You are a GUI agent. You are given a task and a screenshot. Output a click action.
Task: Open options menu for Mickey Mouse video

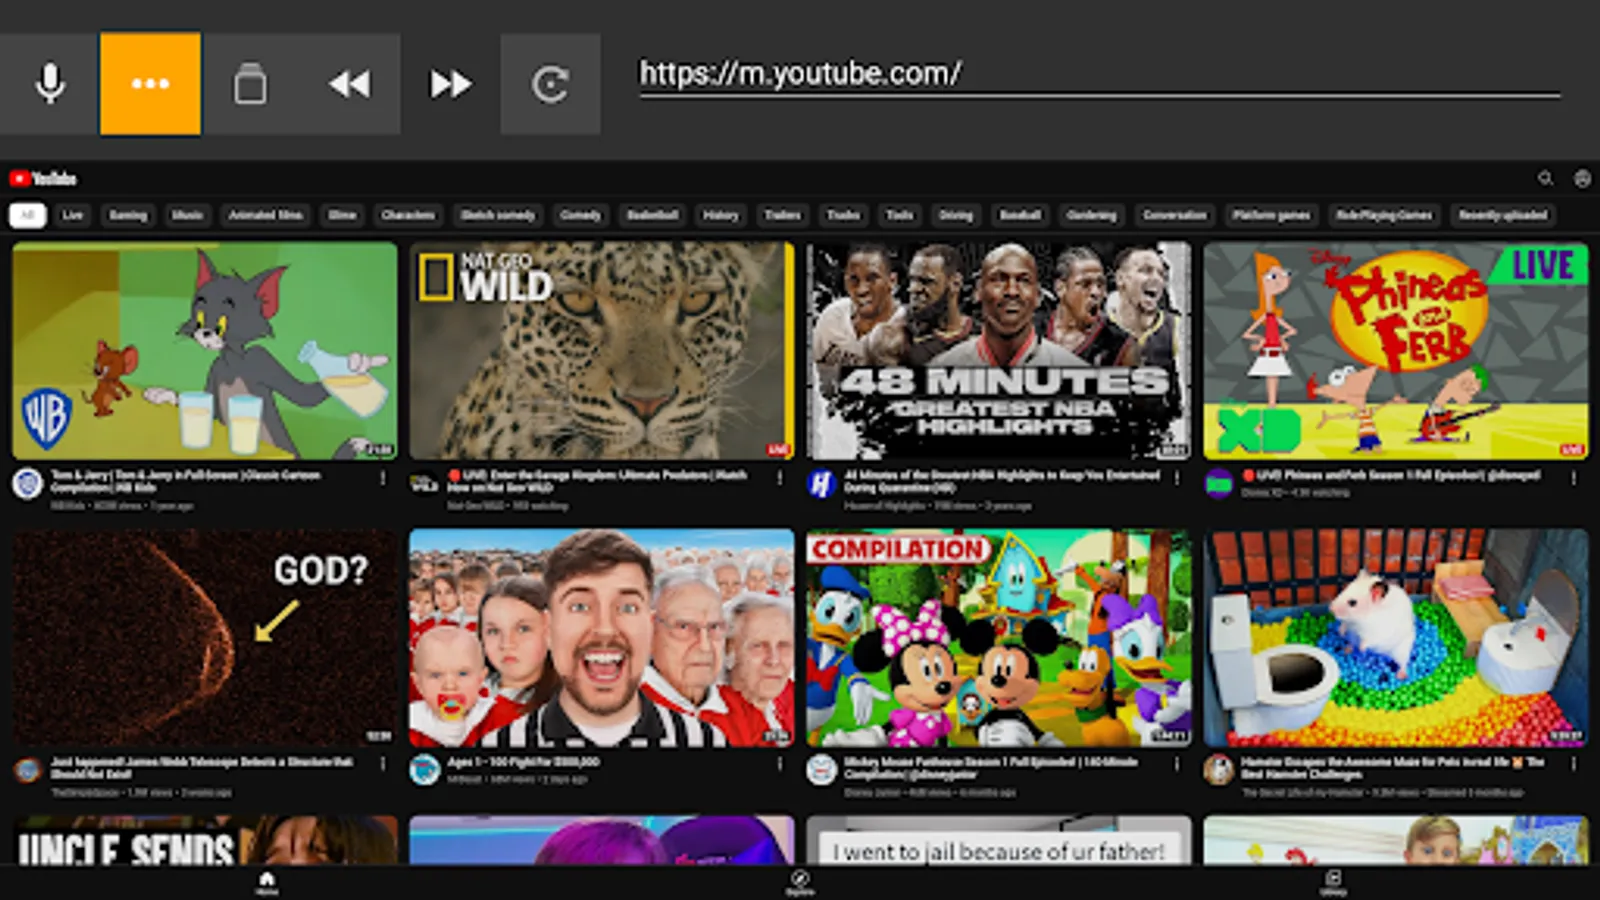pyautogui.click(x=1177, y=765)
